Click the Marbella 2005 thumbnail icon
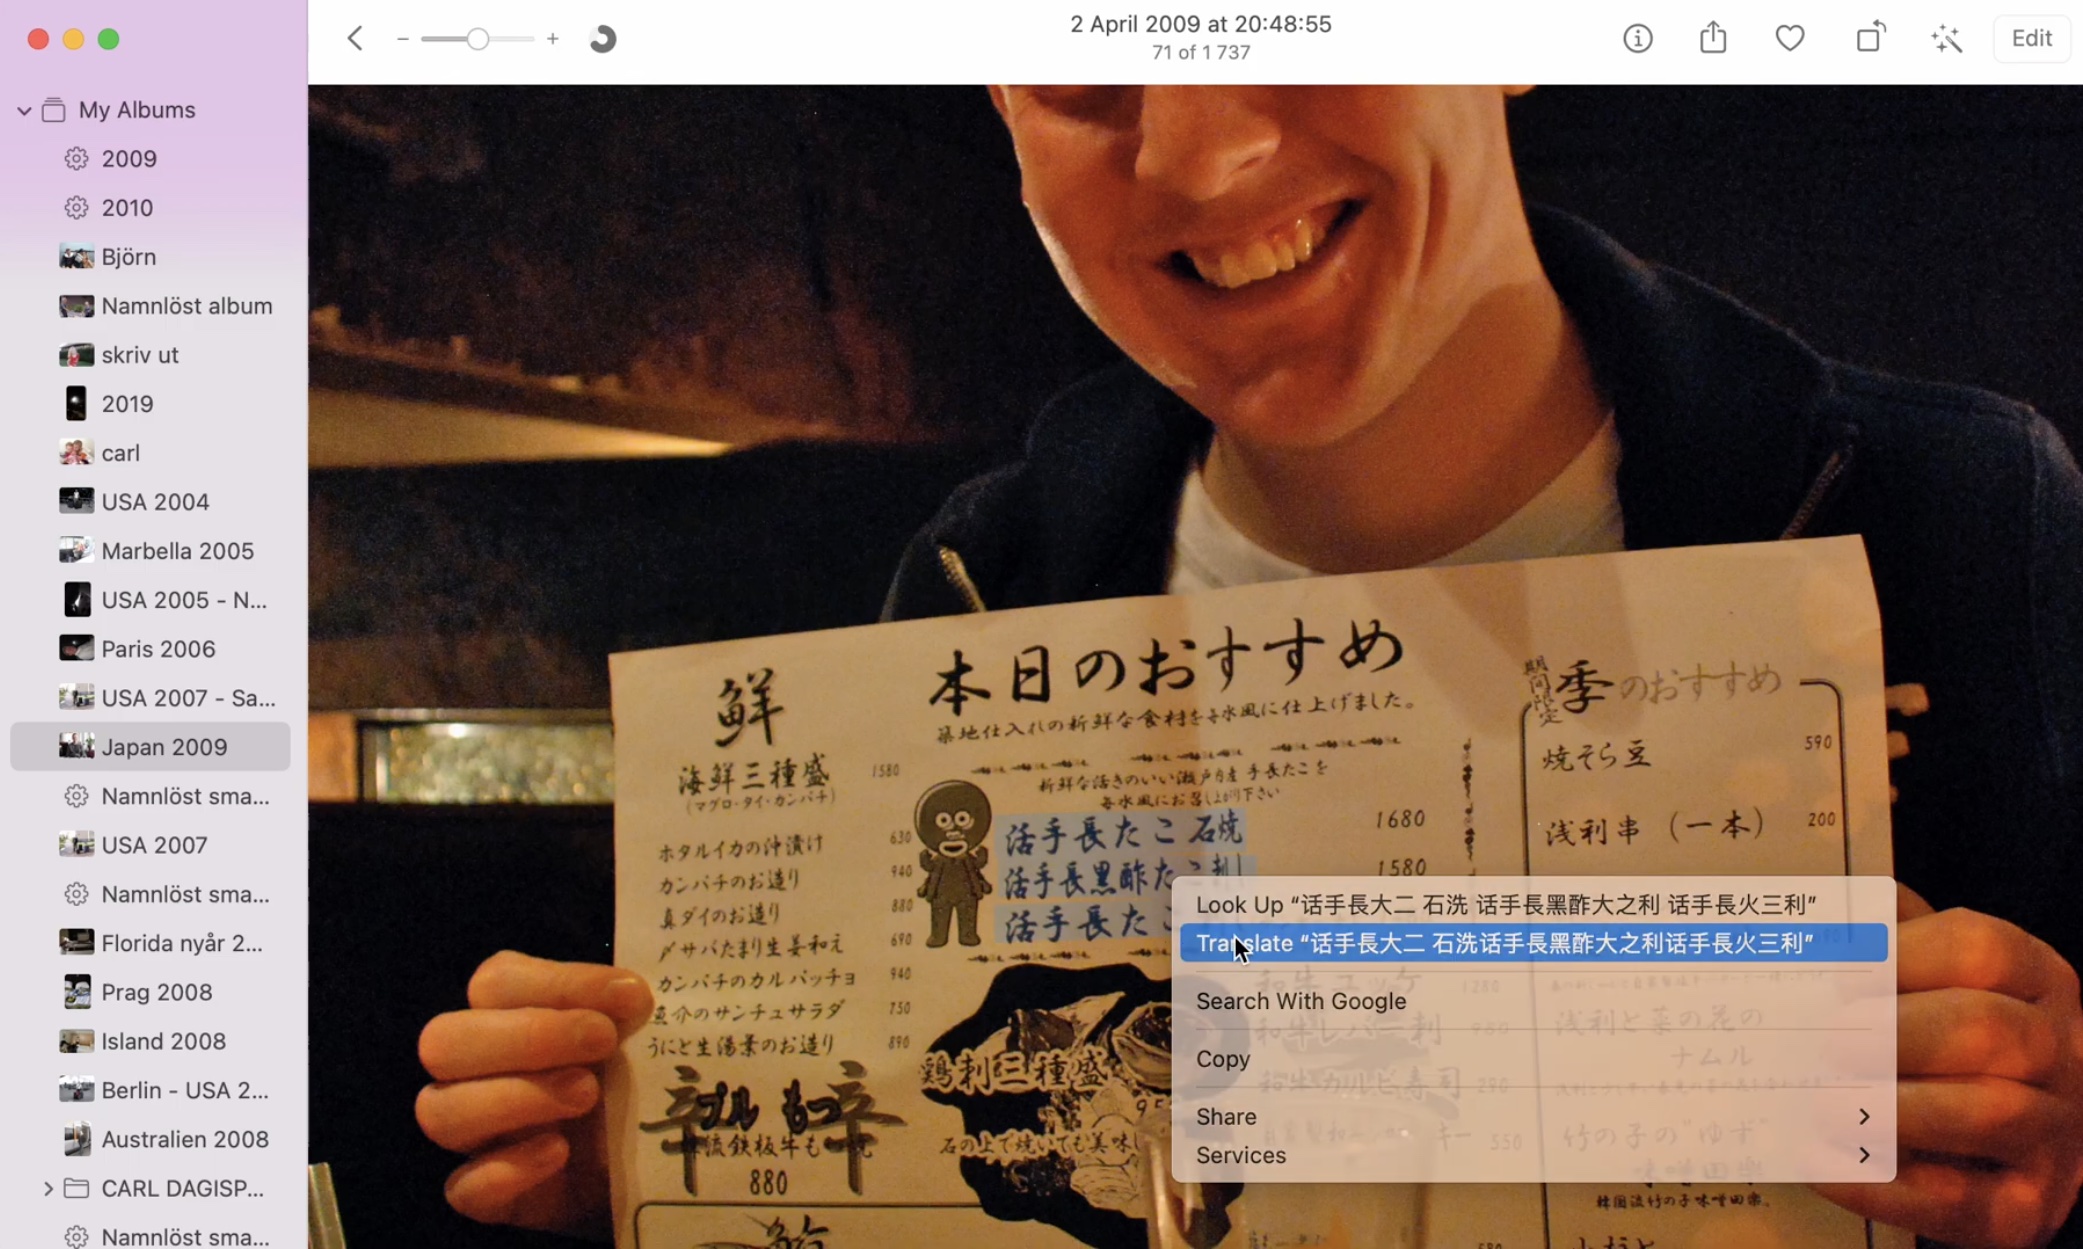Viewport: 2083px width, 1249px height. pyautogui.click(x=76, y=551)
